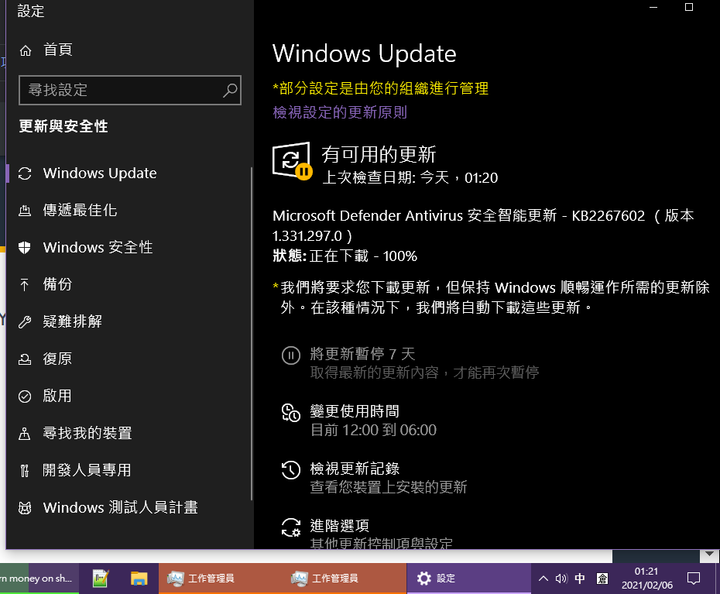
Task: Click 將更新暫停 7 天 option
Action: [x=410, y=363]
